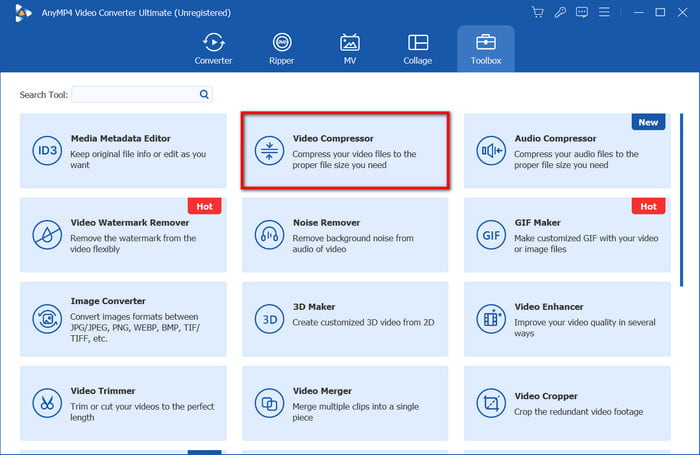Open GIF Maker title text
Viewport: 700px width, 455px height.
pyautogui.click(x=538, y=222)
